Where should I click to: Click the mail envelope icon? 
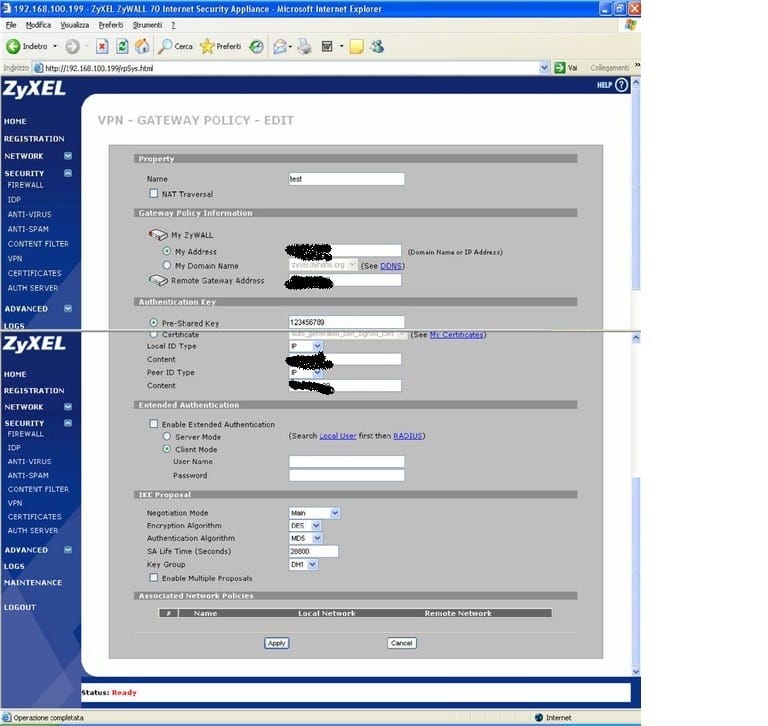coord(280,47)
